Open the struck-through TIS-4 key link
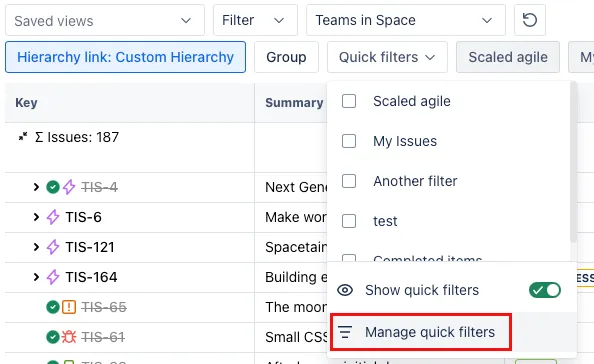Screen dimensions: 594x364 tap(99, 187)
